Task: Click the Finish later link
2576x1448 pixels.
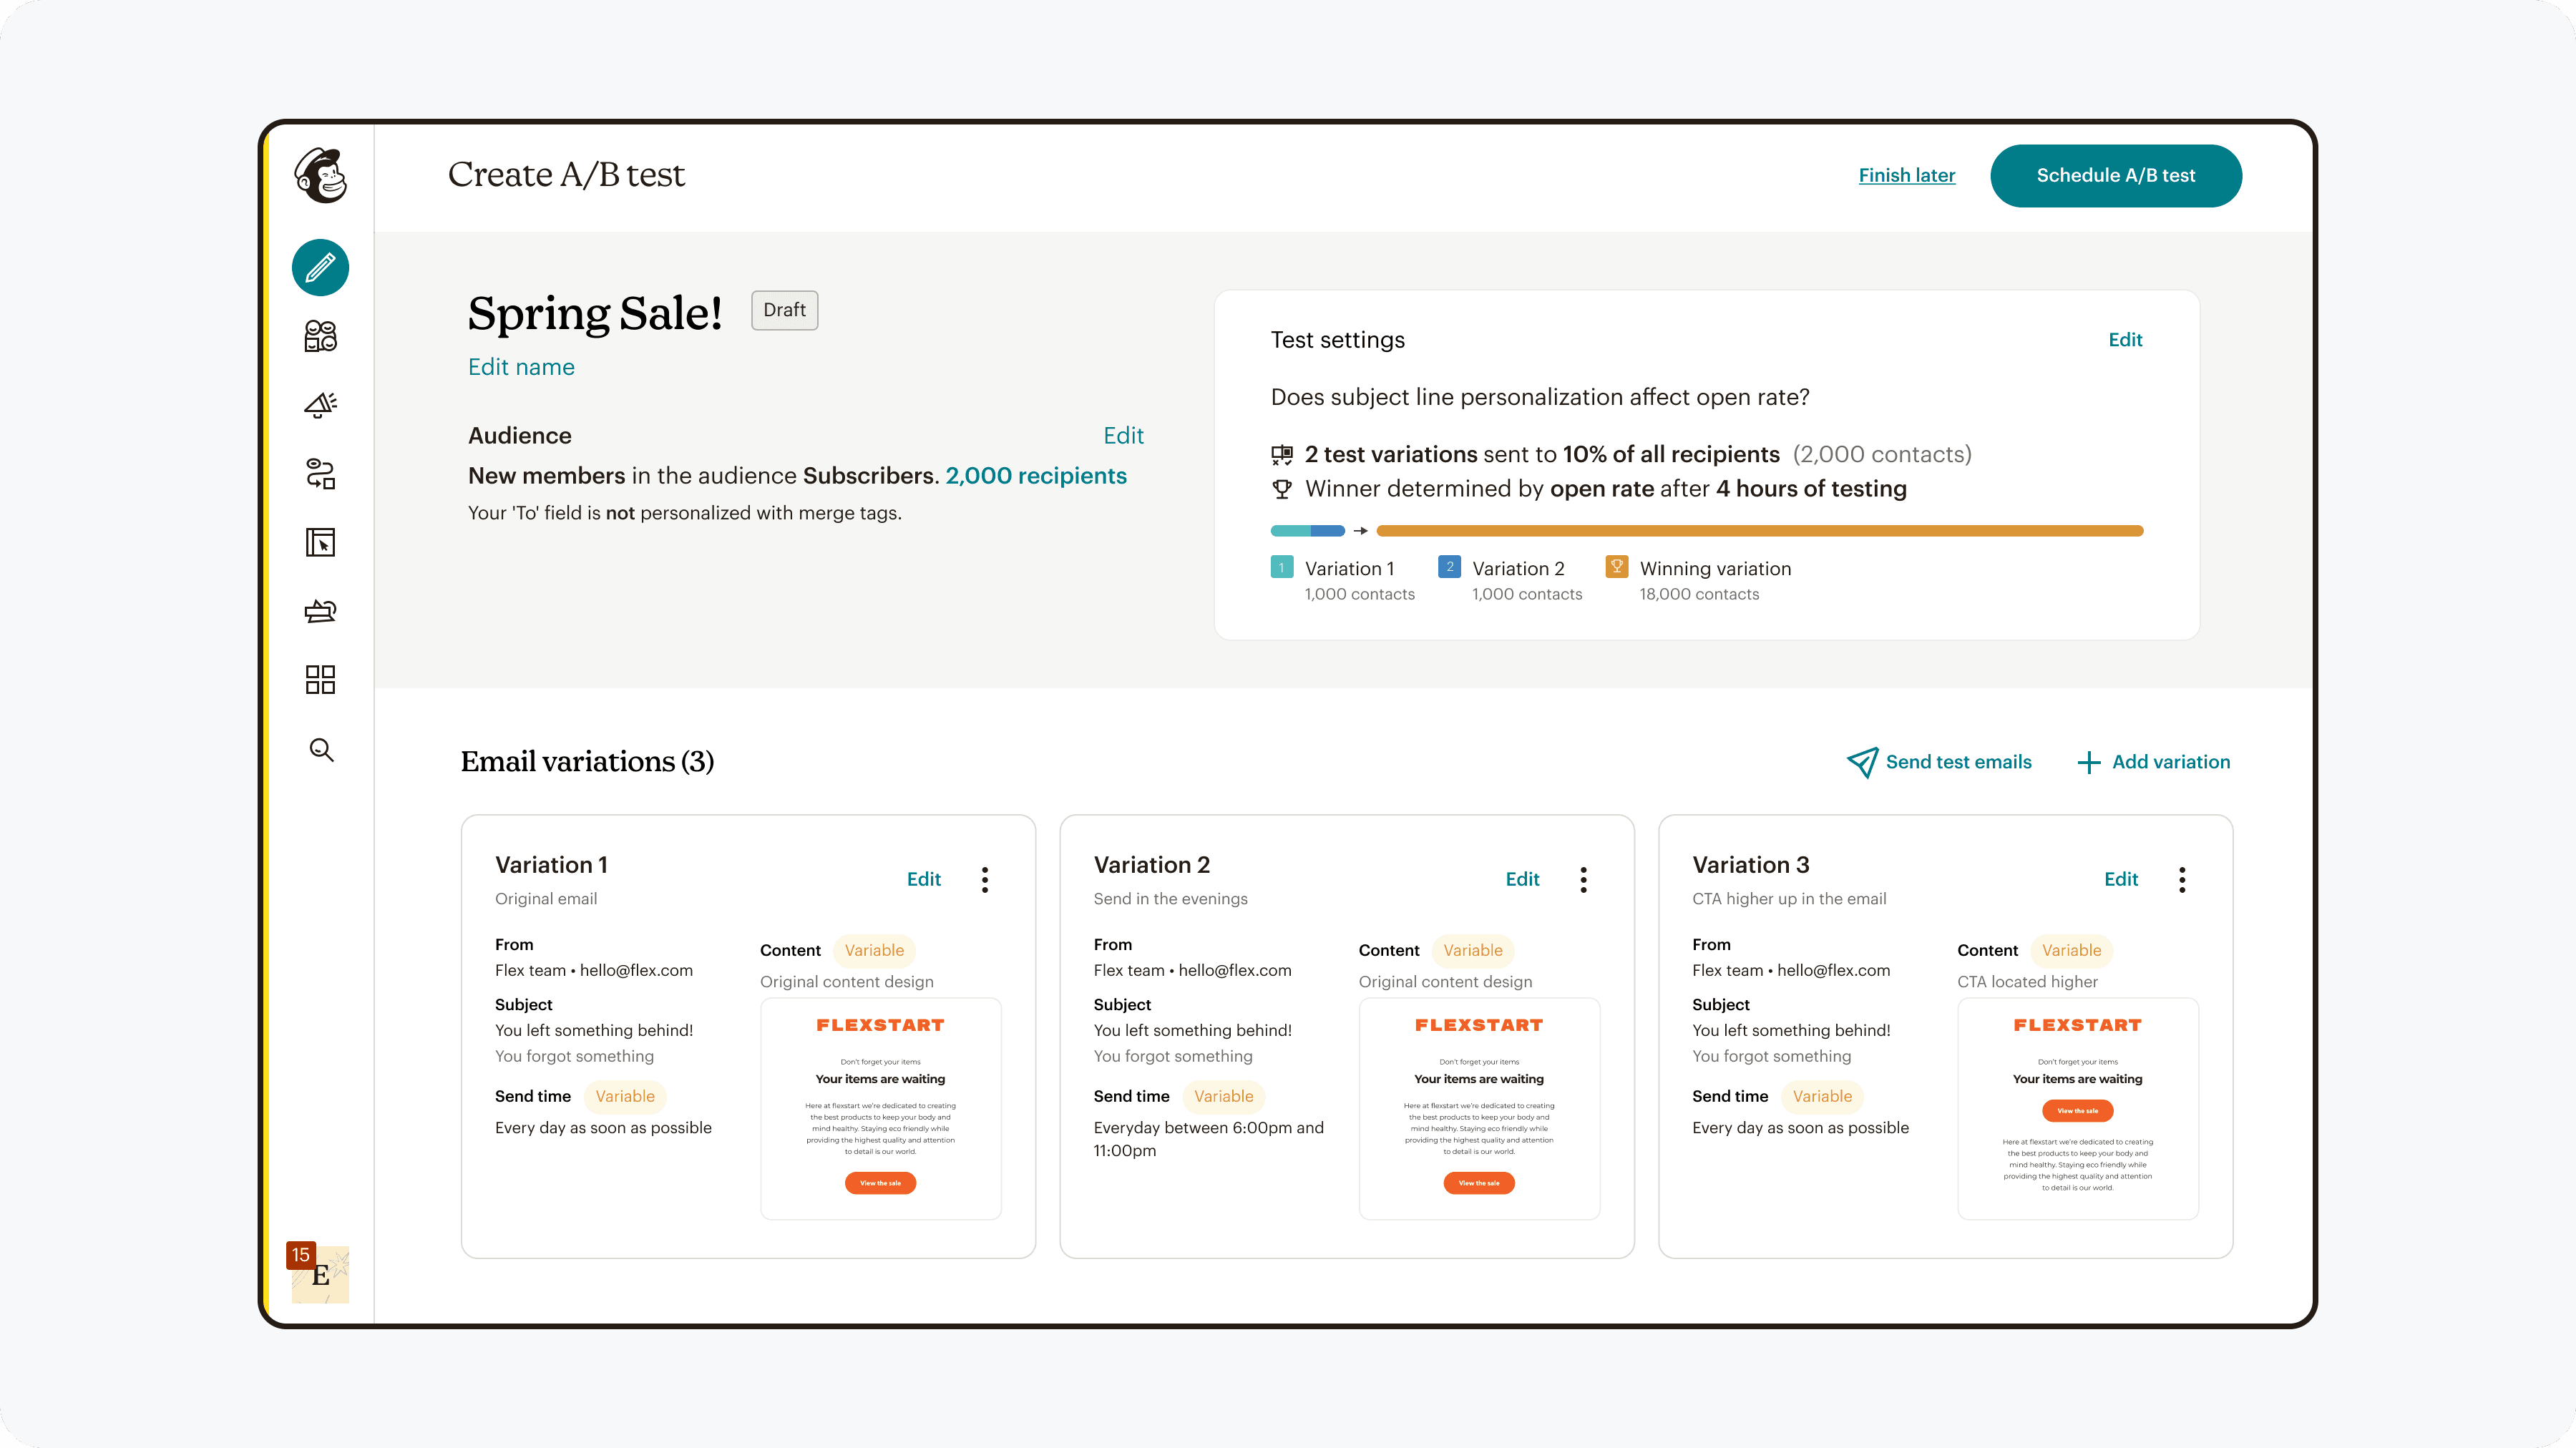Action: [1906, 176]
